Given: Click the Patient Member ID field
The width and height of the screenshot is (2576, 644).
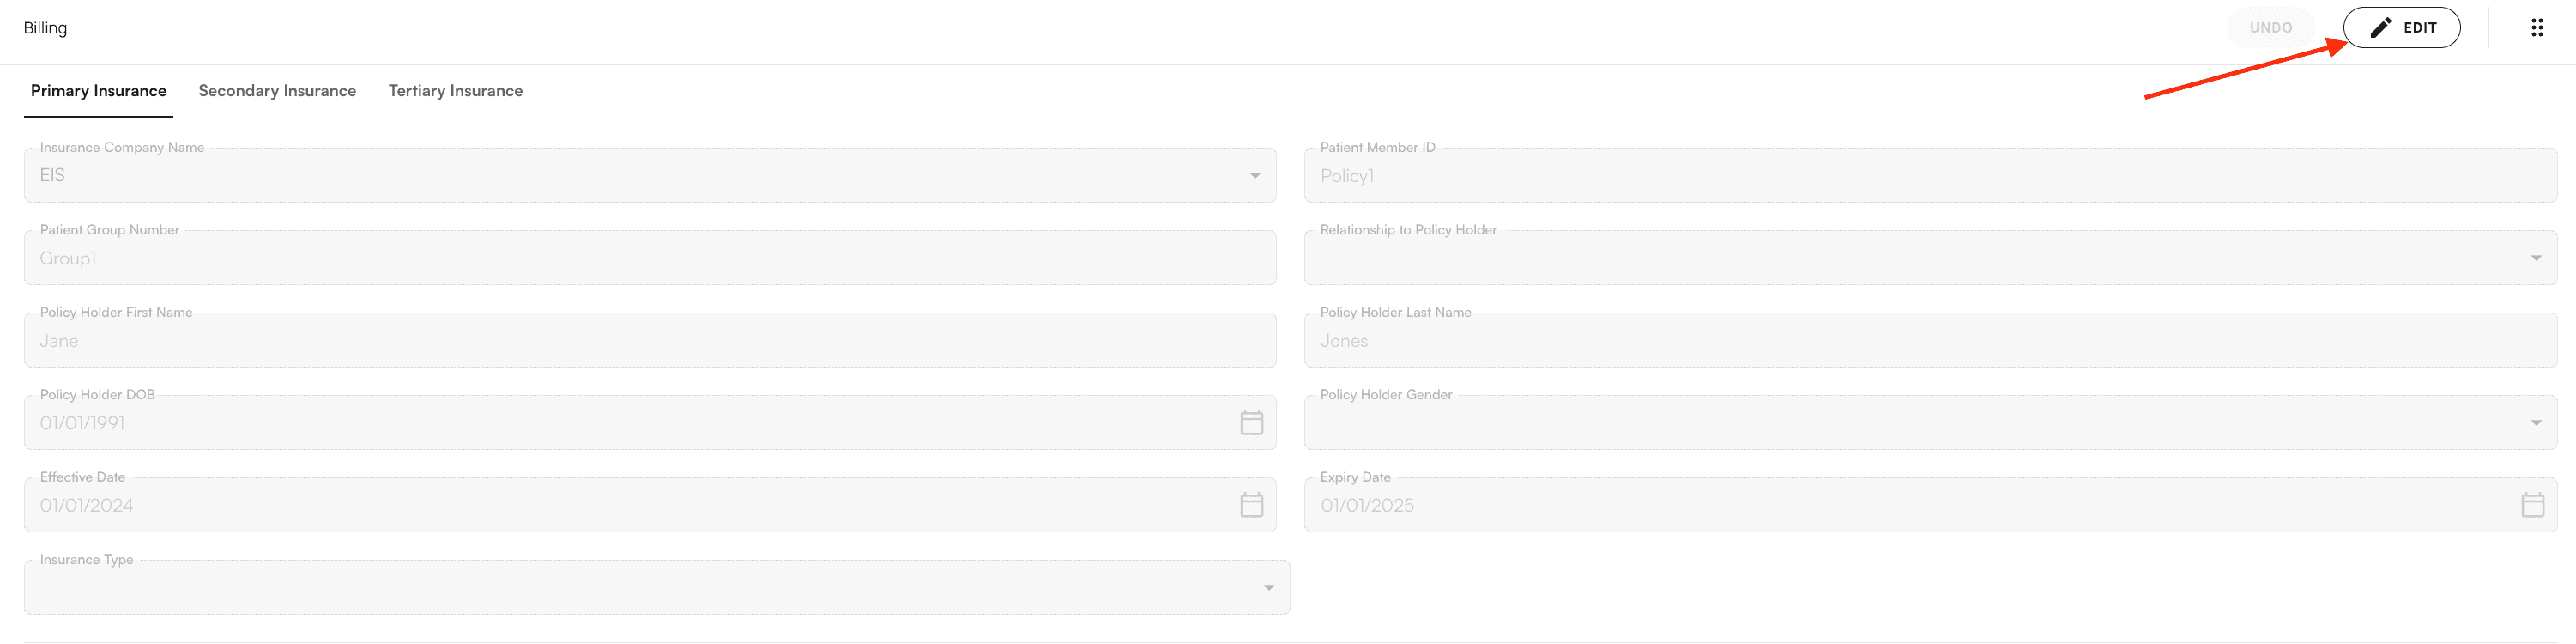Looking at the screenshot, I should (1929, 176).
